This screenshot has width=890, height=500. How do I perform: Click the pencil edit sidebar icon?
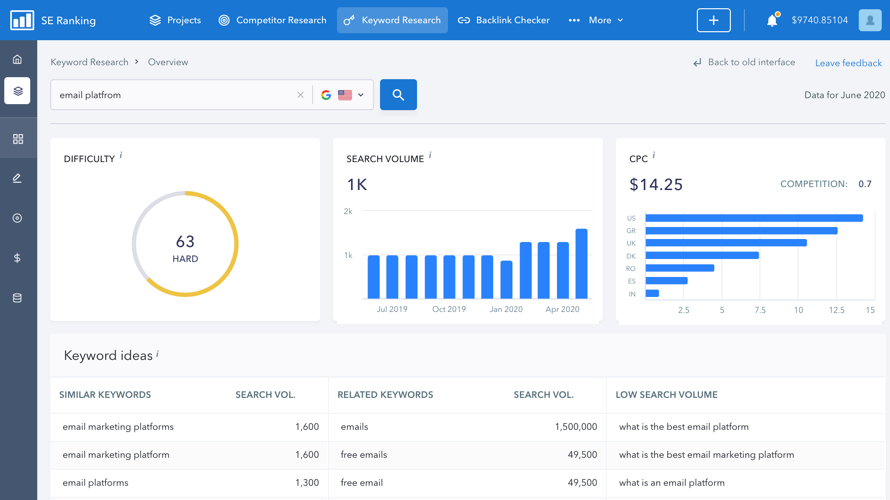[17, 178]
